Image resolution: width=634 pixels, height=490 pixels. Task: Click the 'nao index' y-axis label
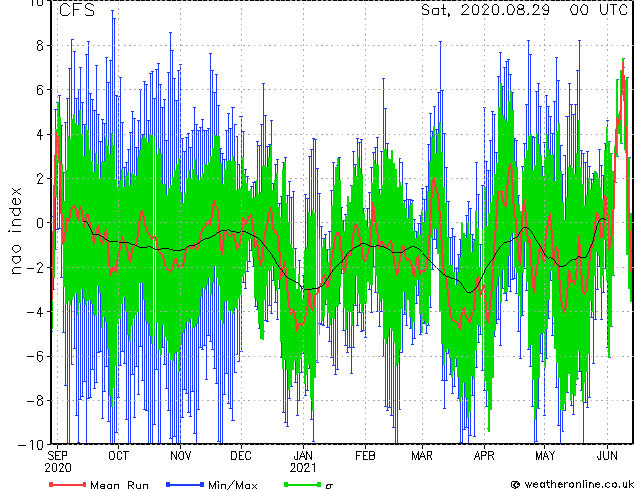pyautogui.click(x=15, y=231)
